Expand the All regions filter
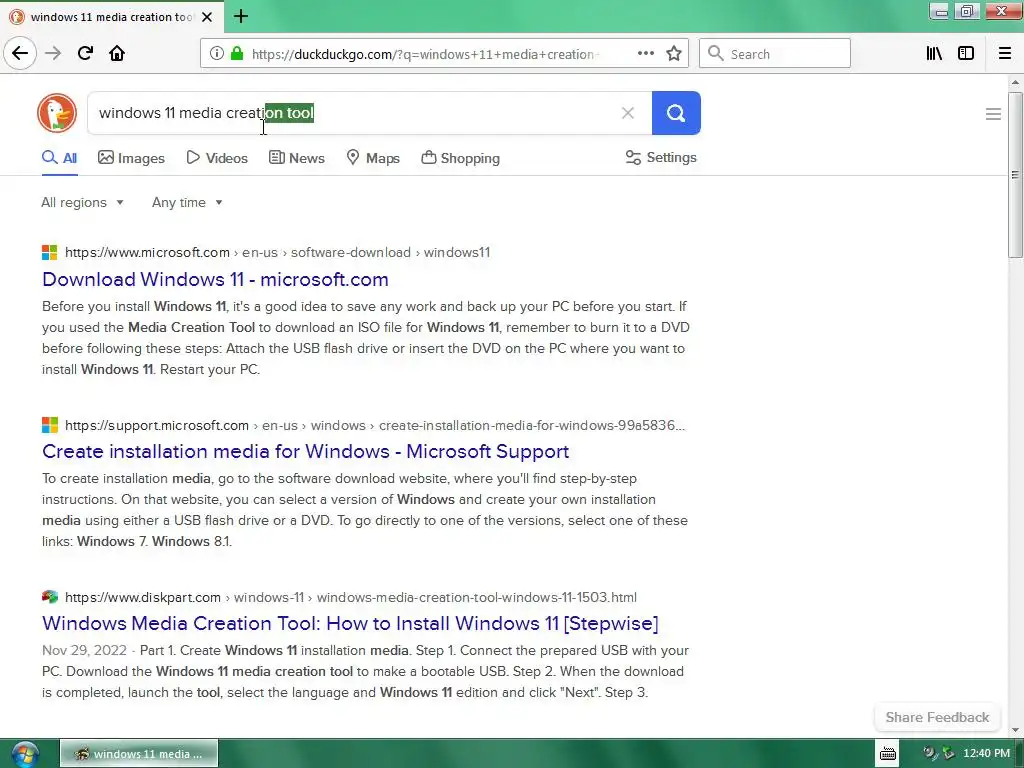The image size is (1024, 768). 82,202
